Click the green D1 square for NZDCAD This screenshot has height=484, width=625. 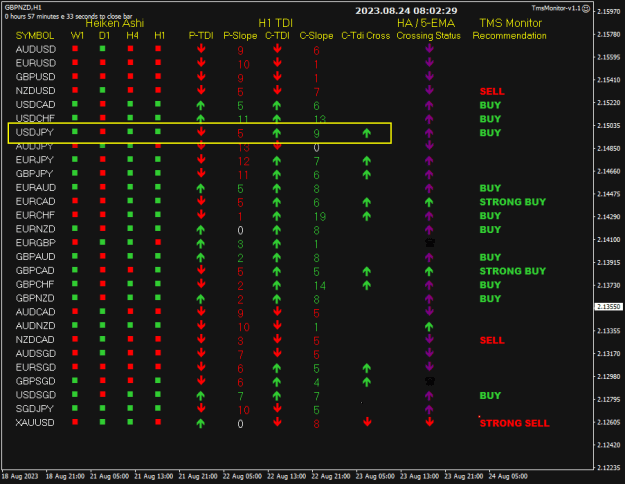click(103, 339)
